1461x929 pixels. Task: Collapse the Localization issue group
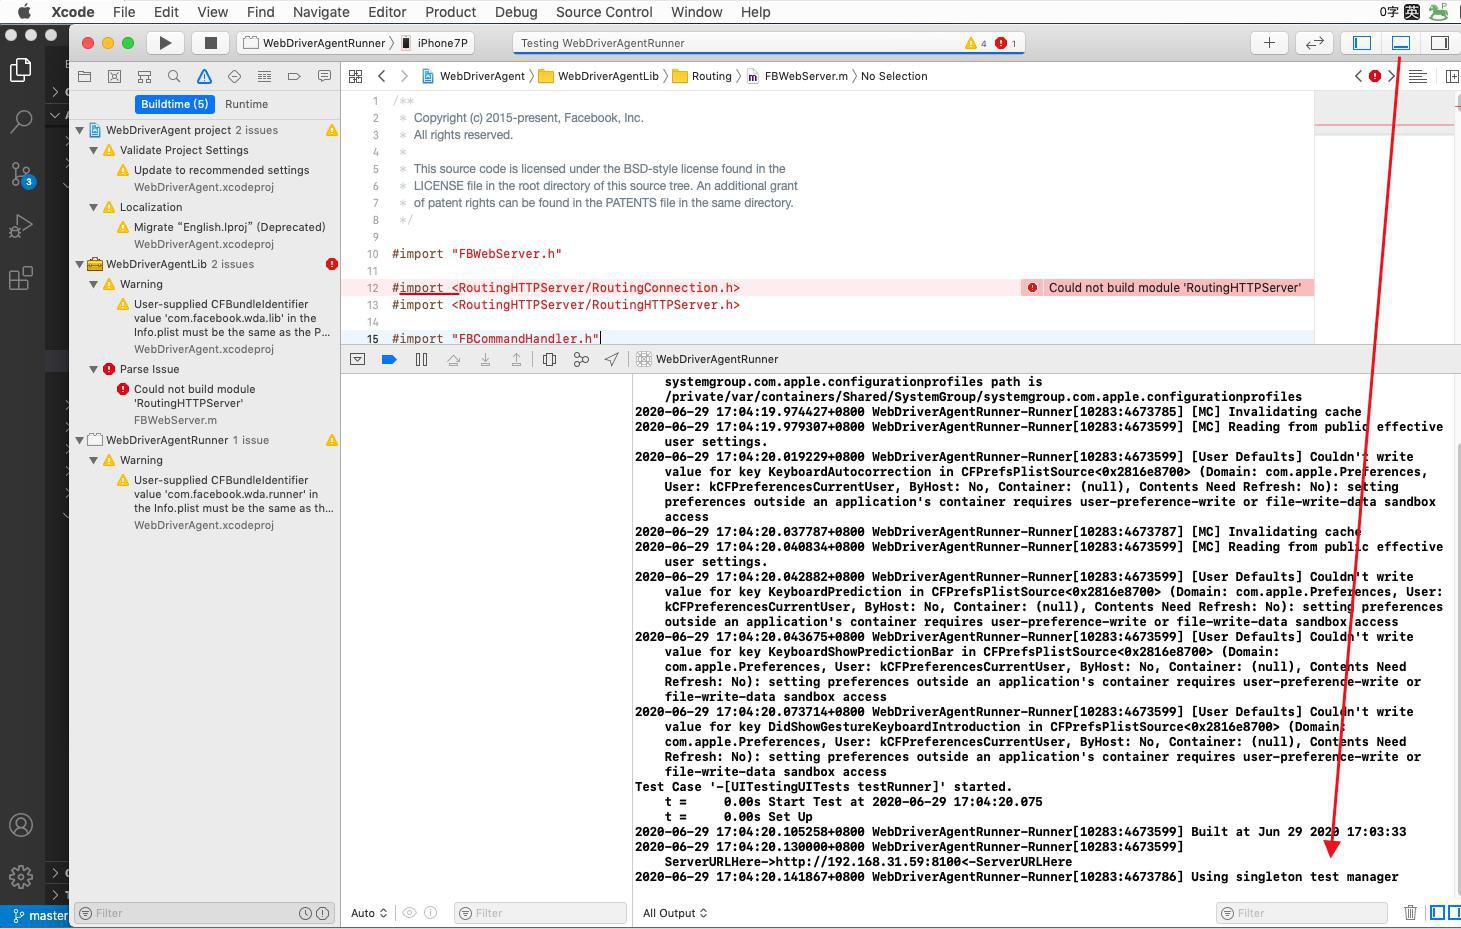[94, 207]
